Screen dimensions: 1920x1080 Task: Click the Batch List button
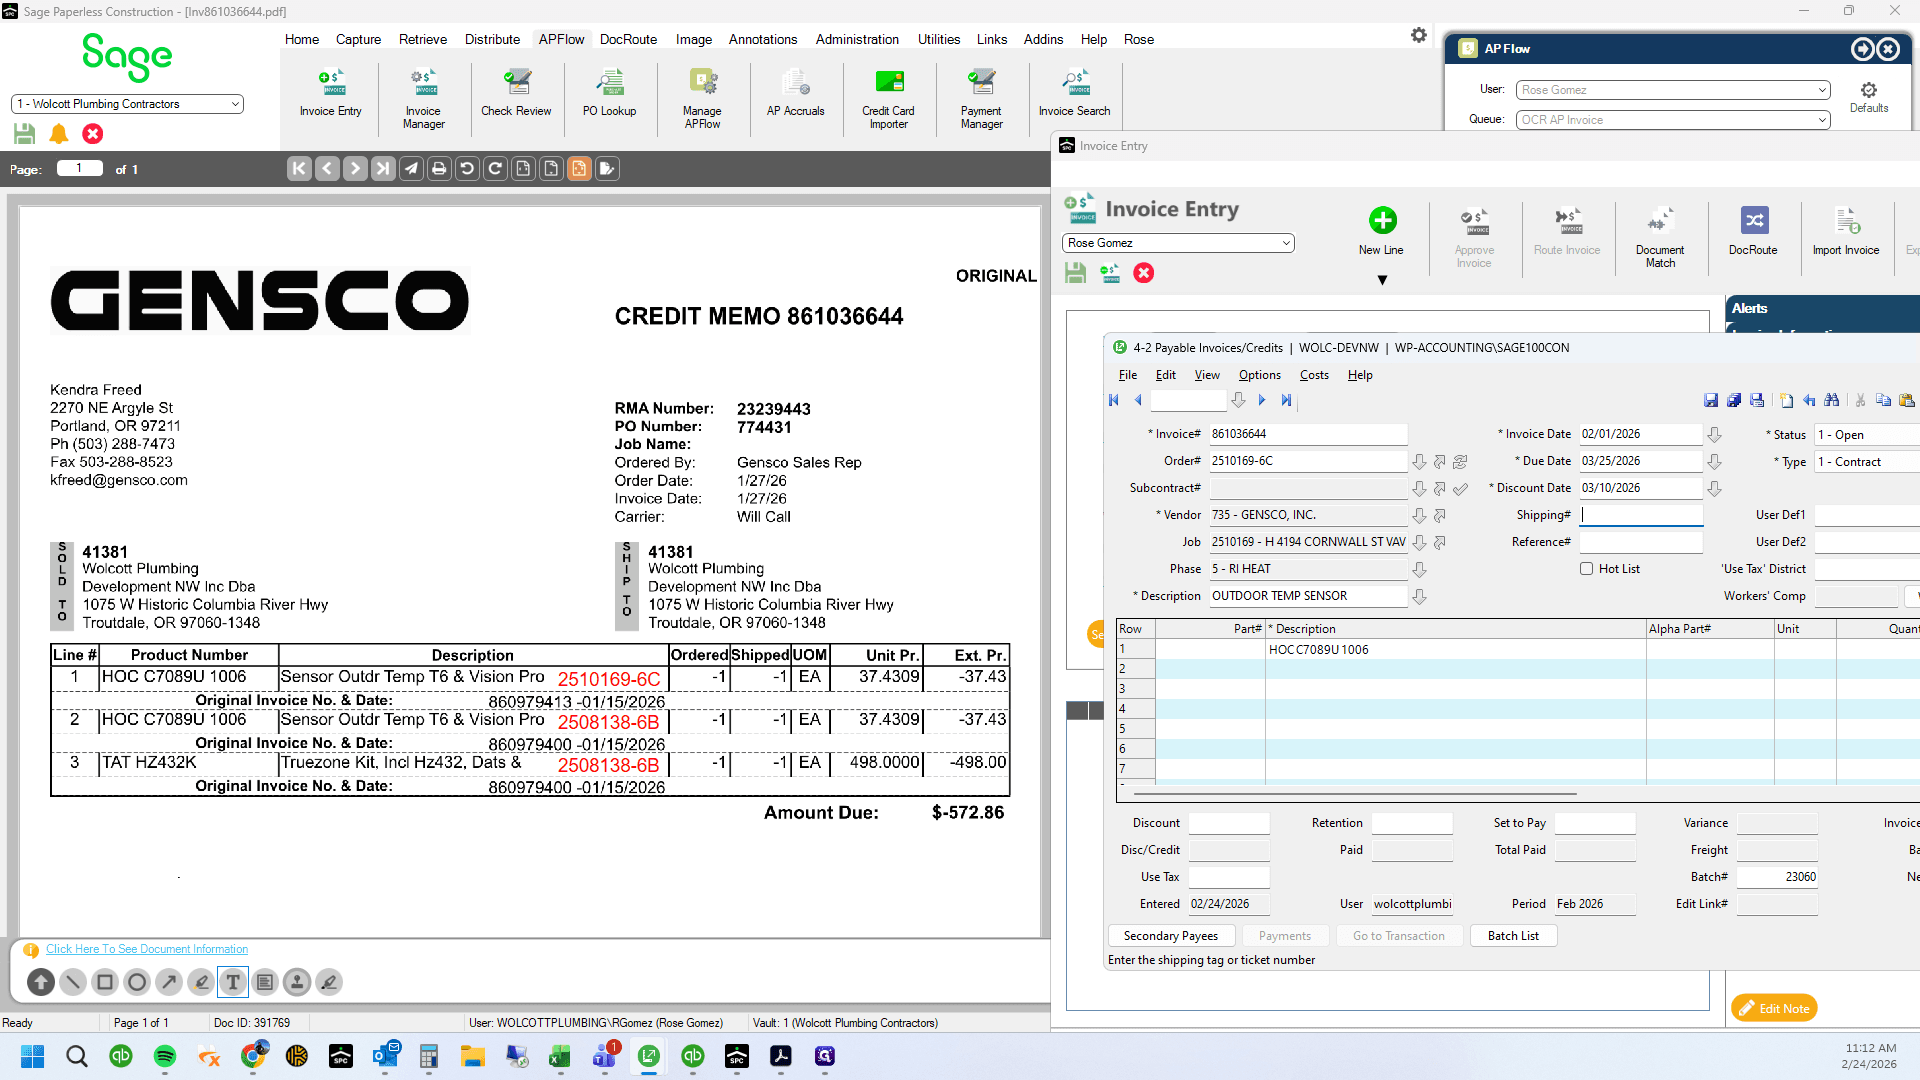(1513, 936)
